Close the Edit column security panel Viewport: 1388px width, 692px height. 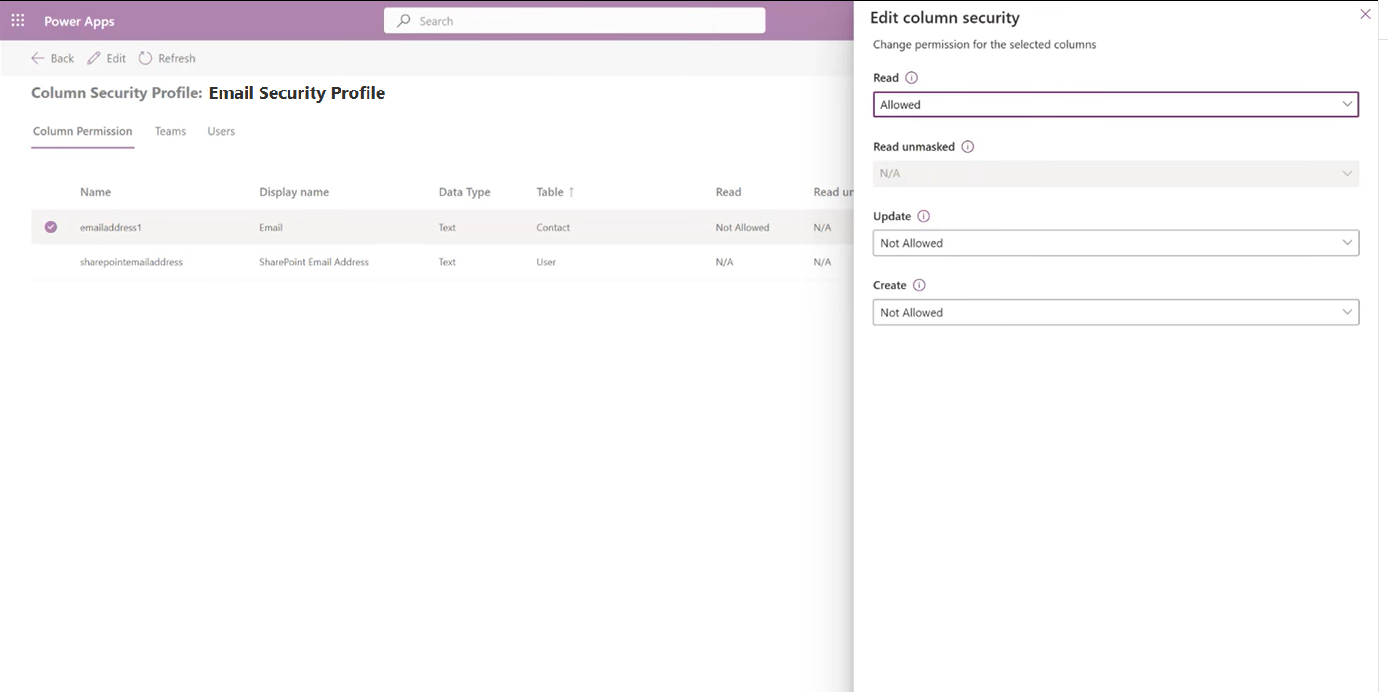click(1365, 14)
